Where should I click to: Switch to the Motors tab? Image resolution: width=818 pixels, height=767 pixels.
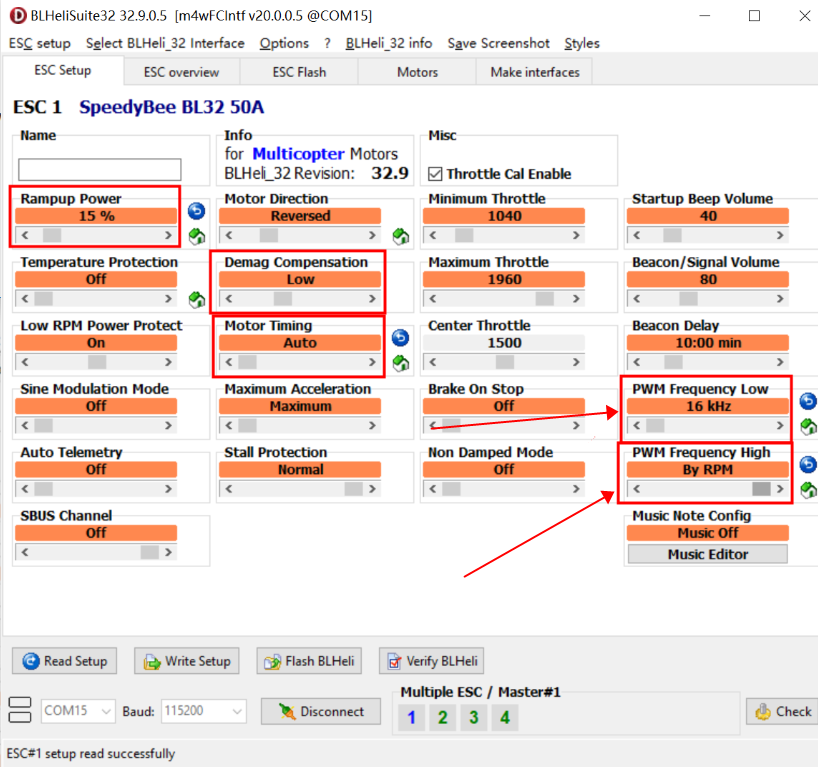coord(417,72)
